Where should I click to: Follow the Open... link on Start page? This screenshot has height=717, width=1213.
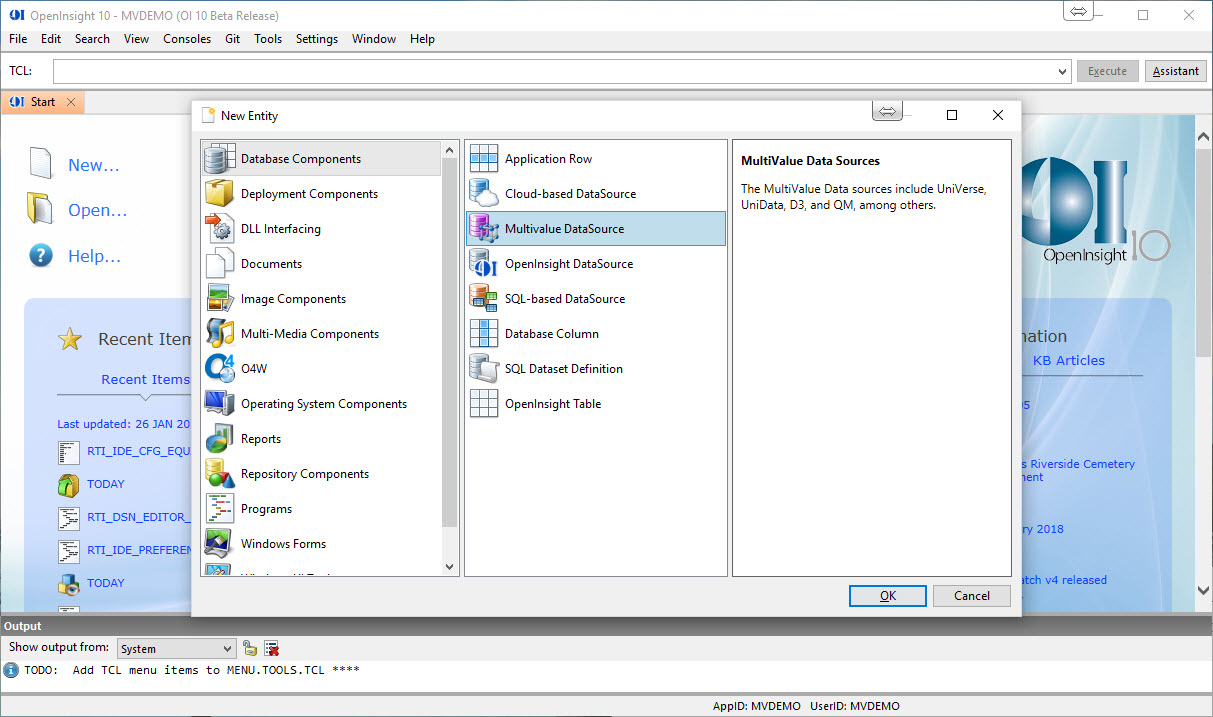pos(98,211)
